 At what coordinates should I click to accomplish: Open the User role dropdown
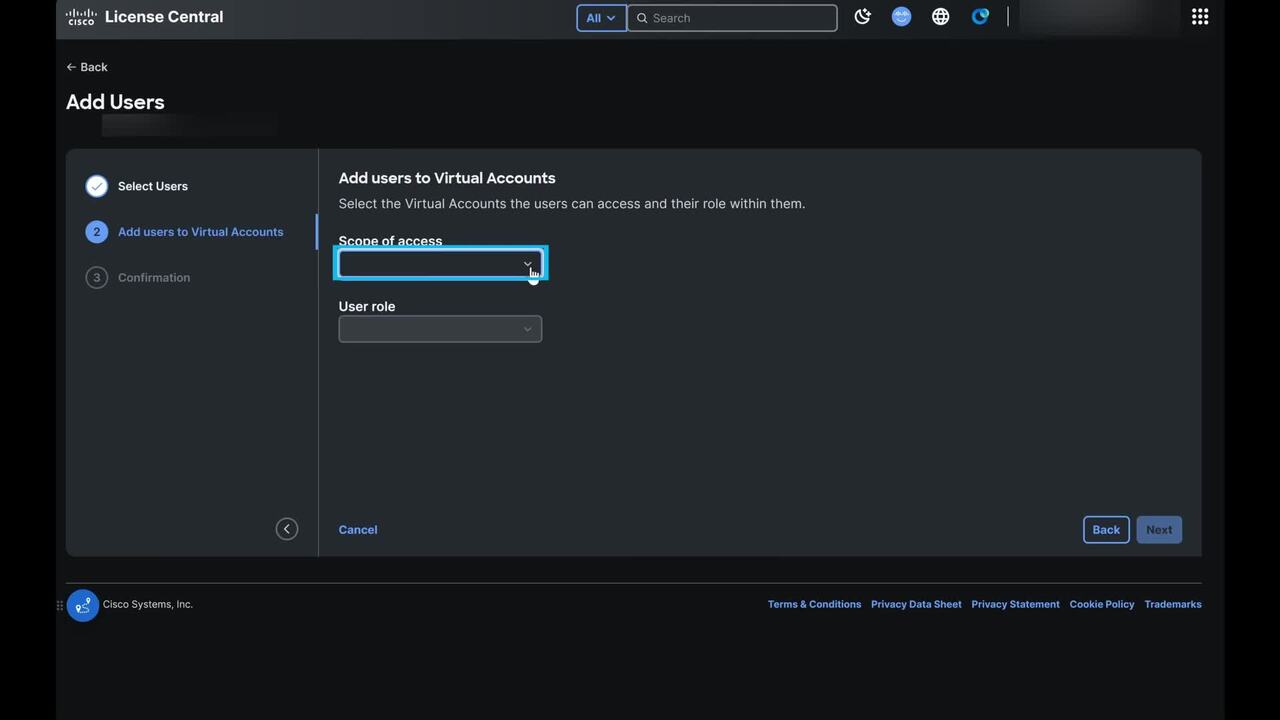pos(440,329)
